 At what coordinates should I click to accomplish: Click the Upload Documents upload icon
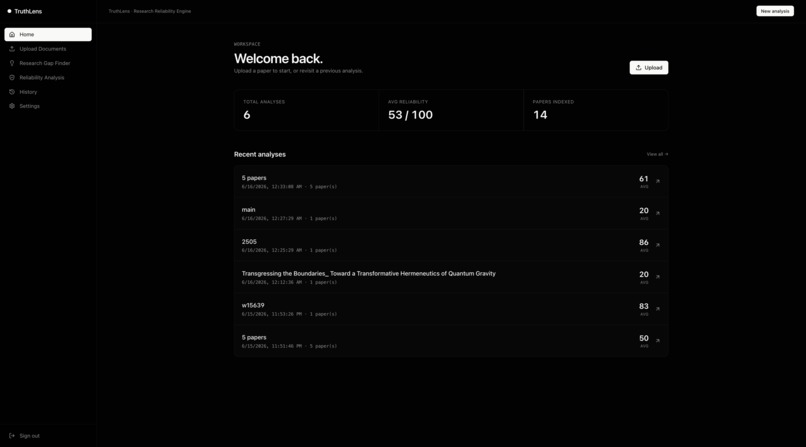pos(12,49)
